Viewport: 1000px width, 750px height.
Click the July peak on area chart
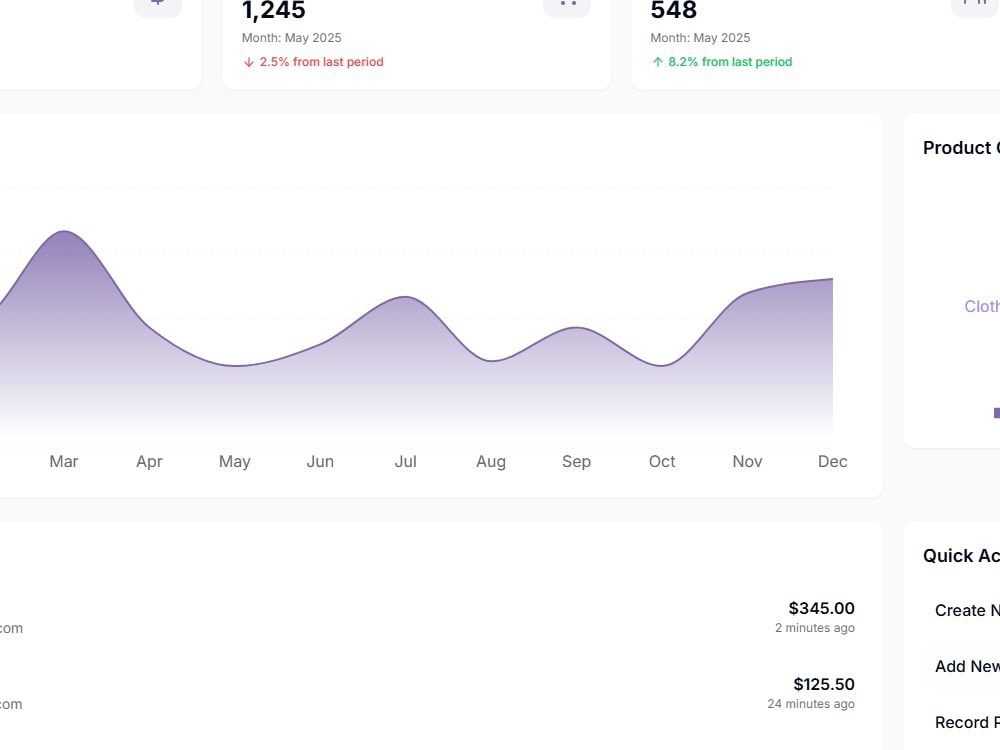(406, 297)
